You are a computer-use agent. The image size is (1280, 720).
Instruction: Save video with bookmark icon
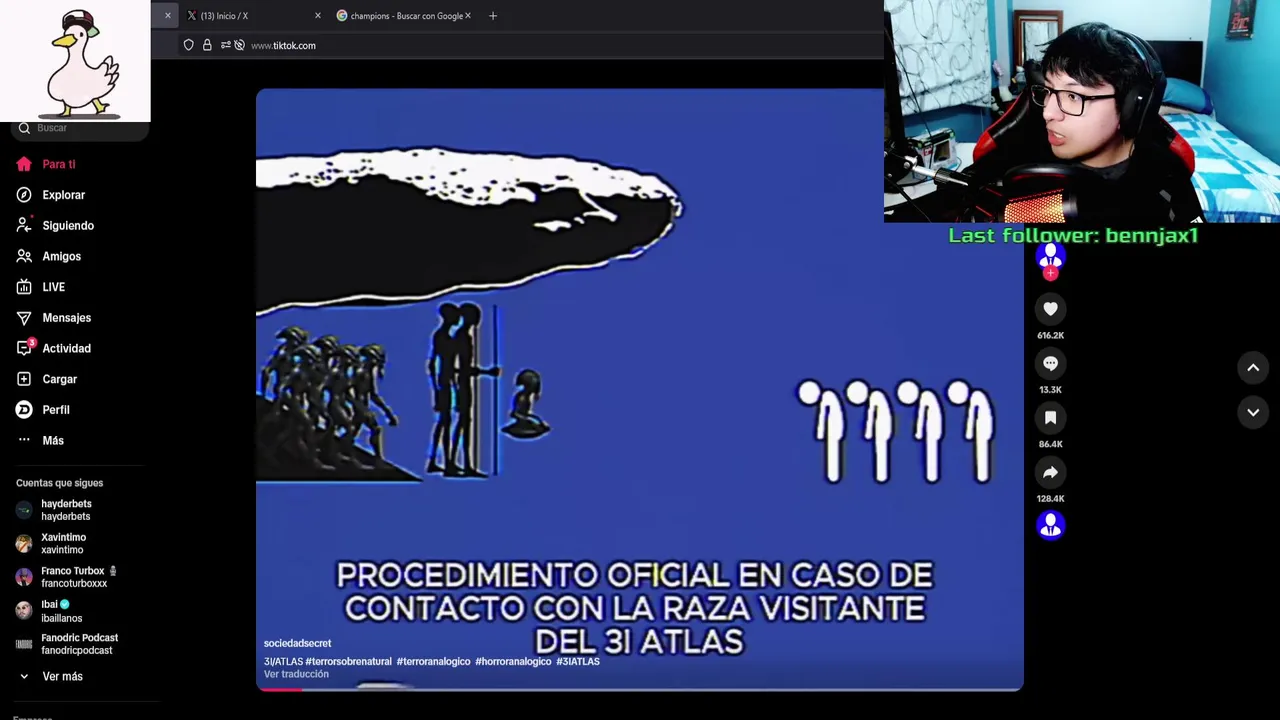[x=1050, y=418]
